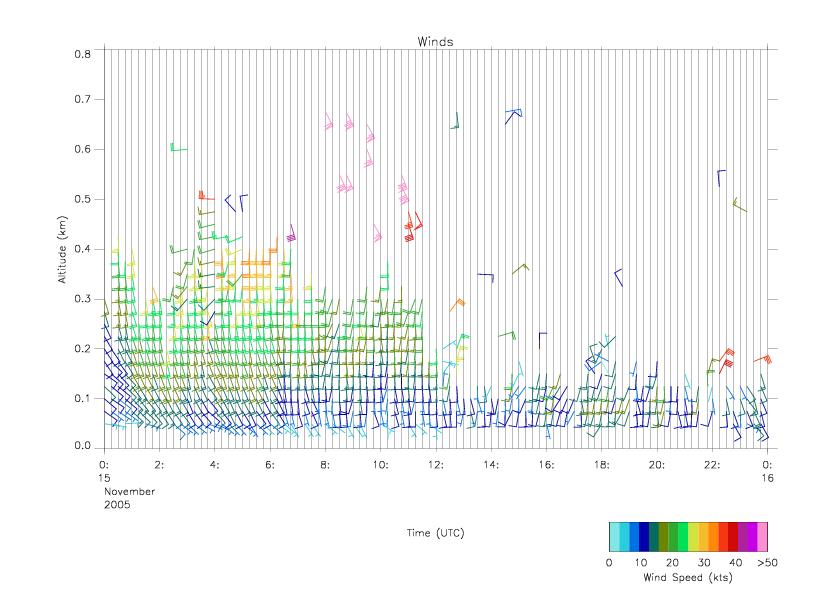Click the 0.0 altitude tick label
The height and width of the screenshot is (611, 827).
pyautogui.click(x=82, y=446)
